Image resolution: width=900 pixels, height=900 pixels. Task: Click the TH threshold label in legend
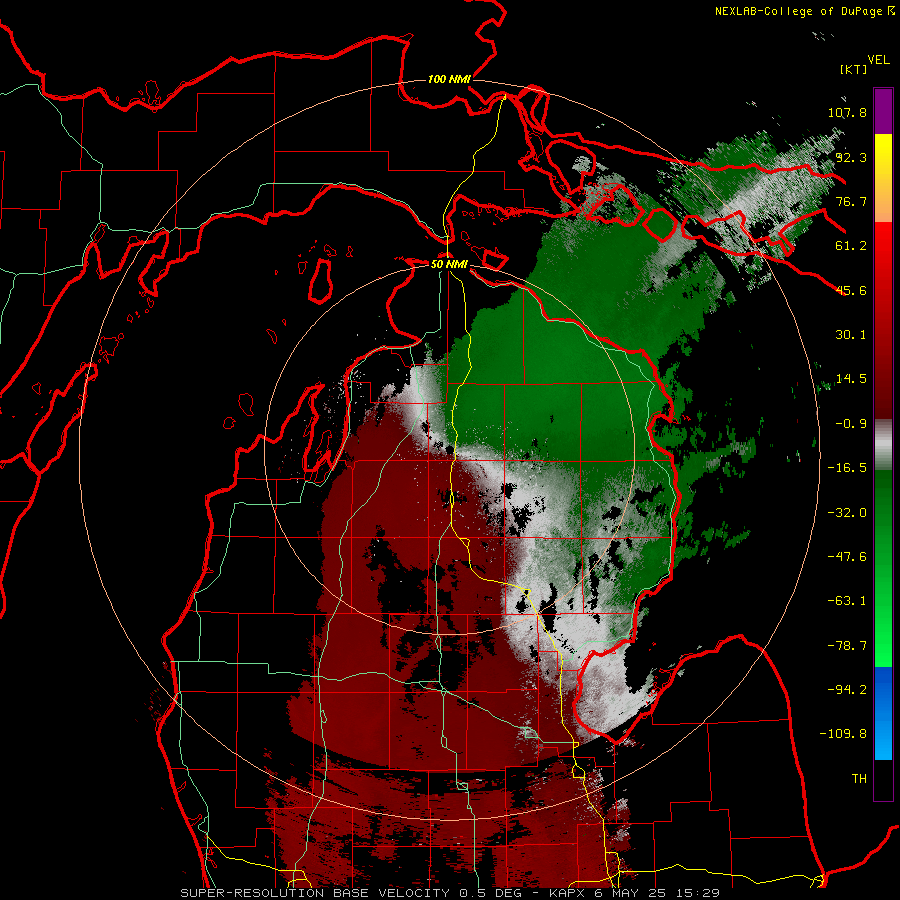point(859,779)
